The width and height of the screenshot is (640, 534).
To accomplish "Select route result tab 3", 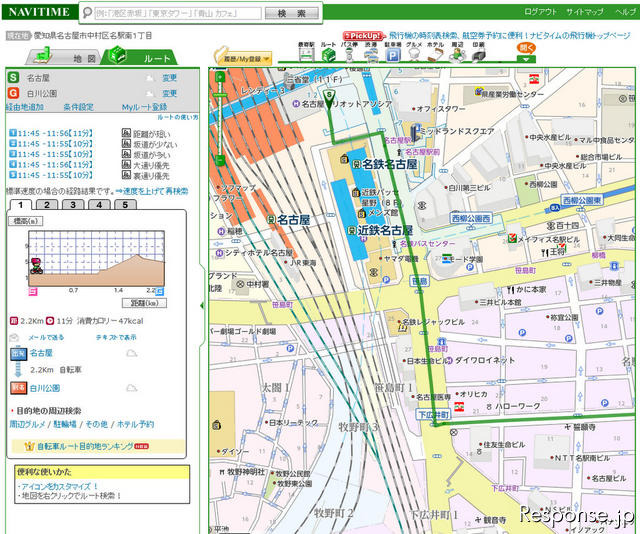I will click(73, 205).
